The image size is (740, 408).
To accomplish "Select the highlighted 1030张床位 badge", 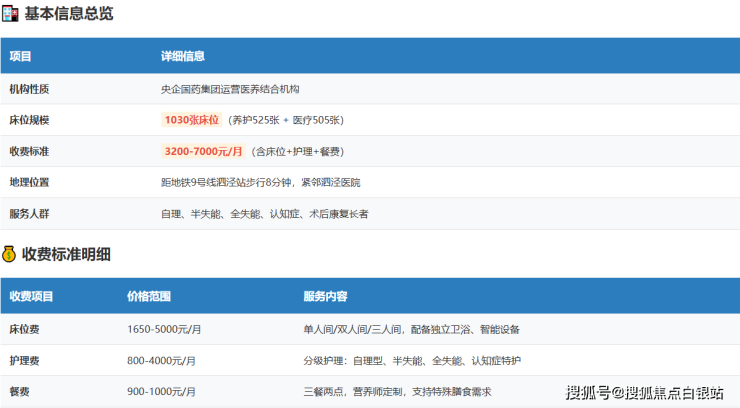I will point(191,120).
